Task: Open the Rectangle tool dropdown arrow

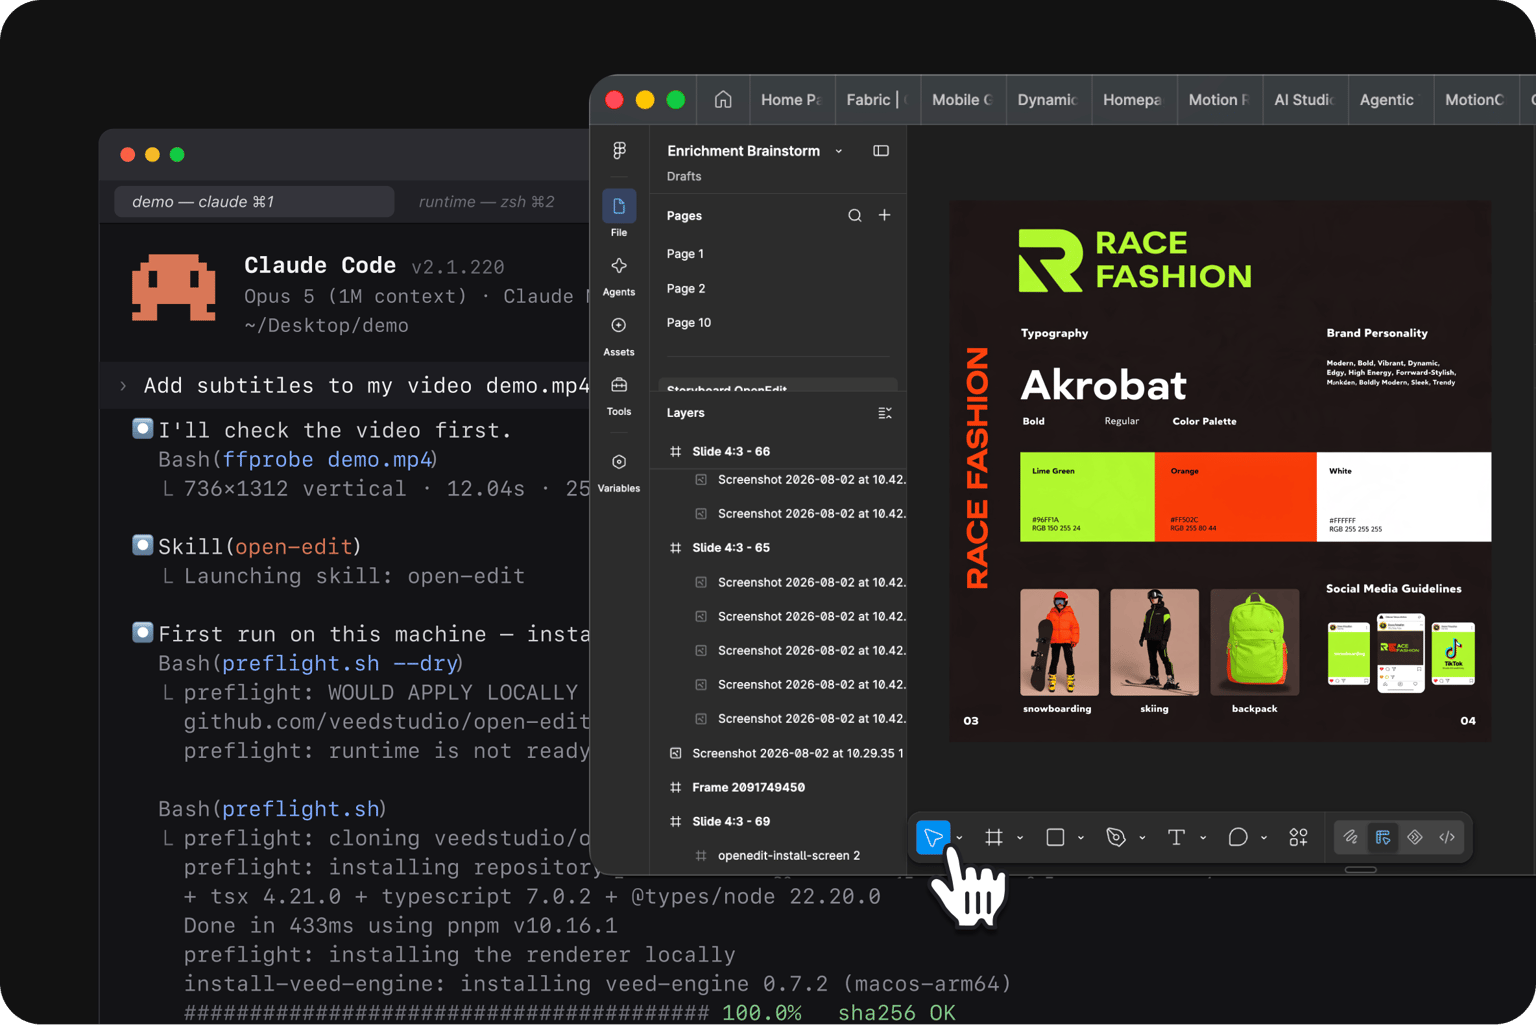Action: (1081, 838)
